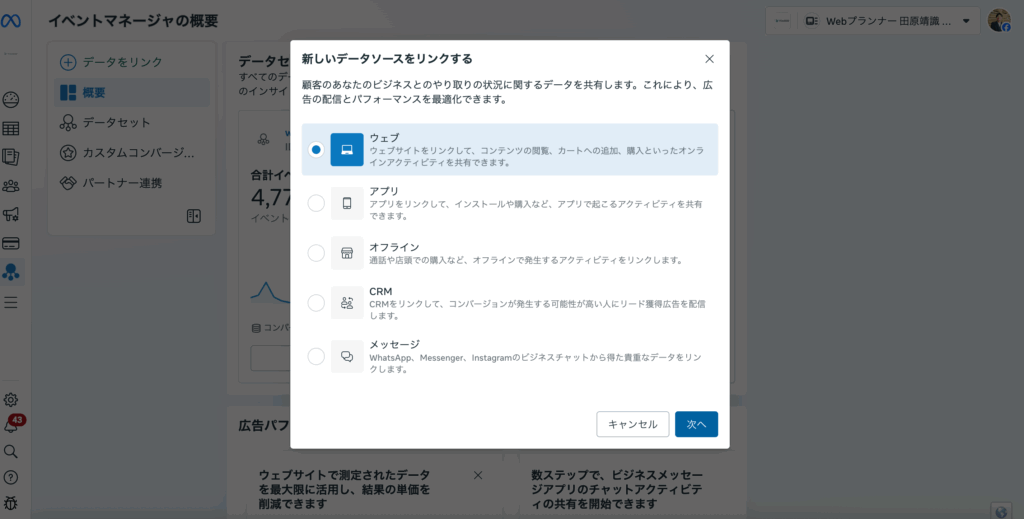Open settings gear in left sidebar
The image size is (1024, 519).
coord(12,400)
